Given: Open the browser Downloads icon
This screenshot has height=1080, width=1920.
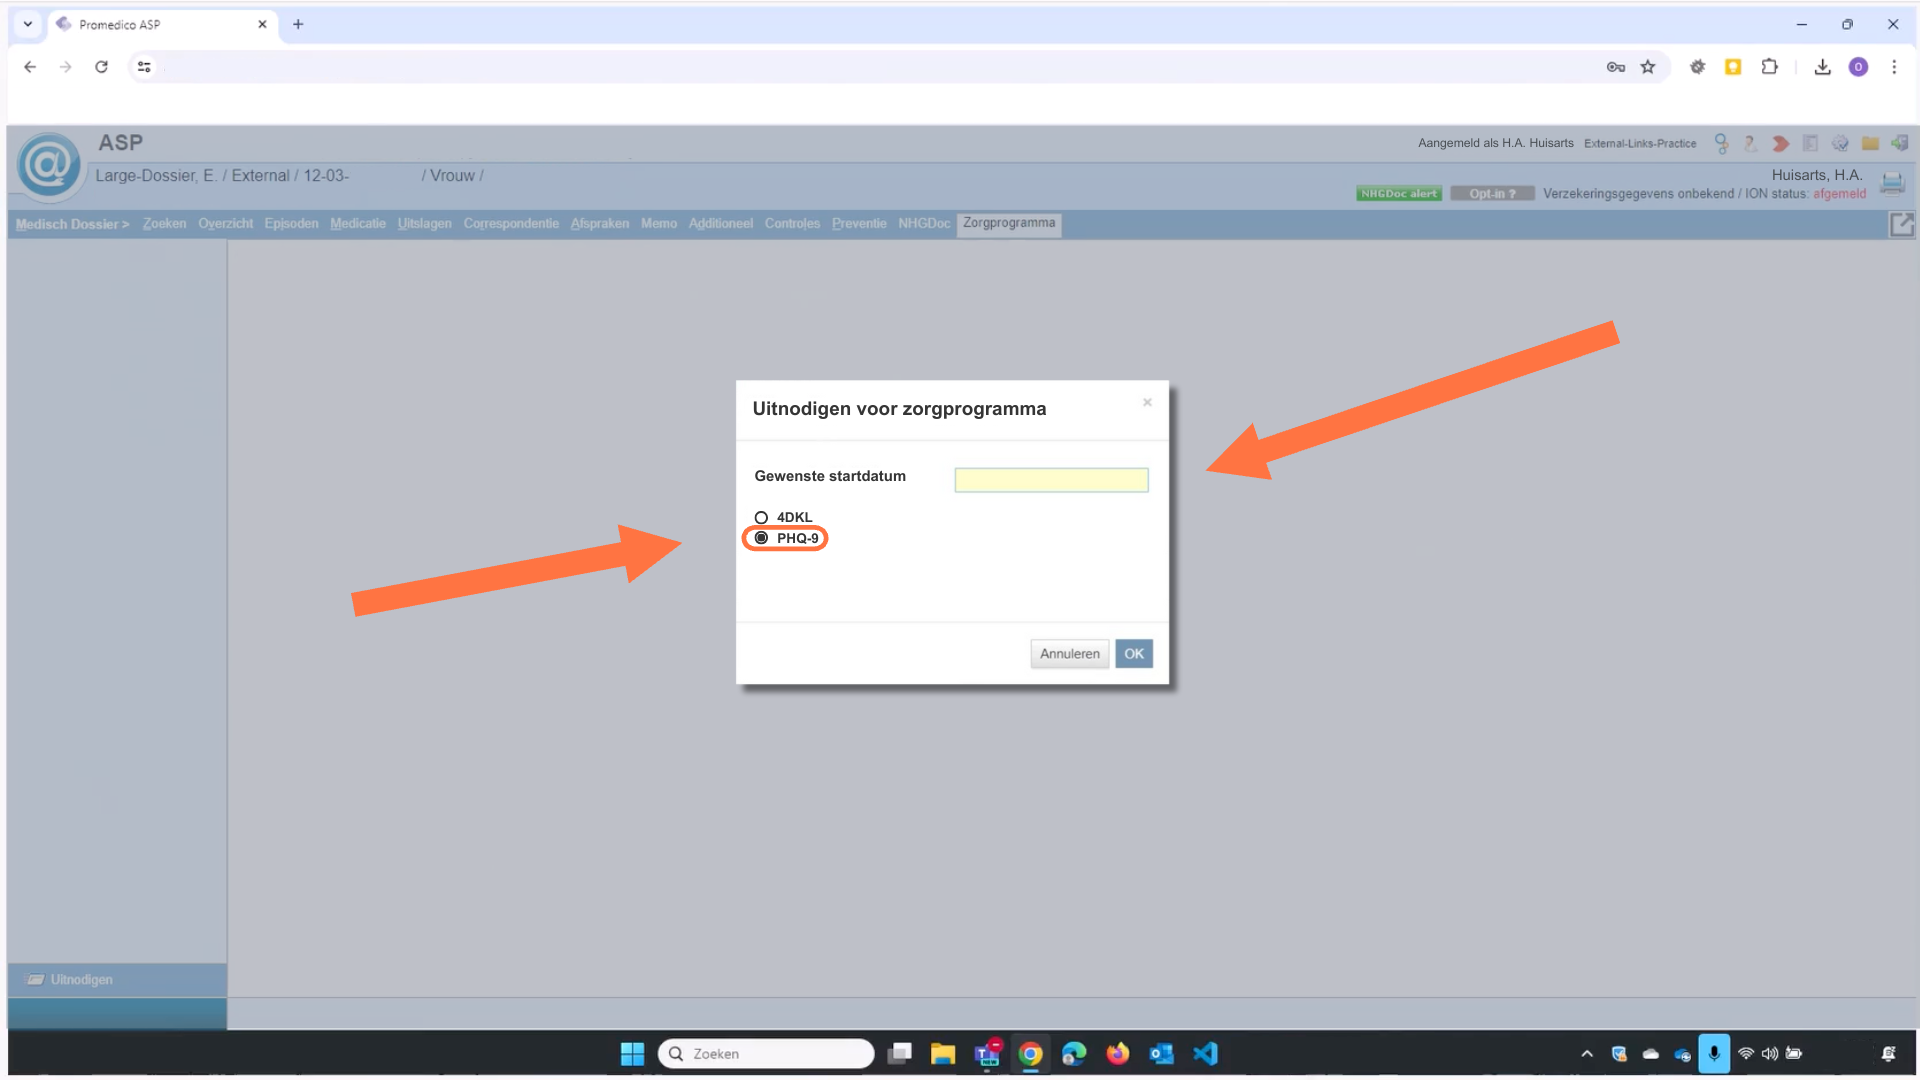Looking at the screenshot, I should coord(1822,67).
